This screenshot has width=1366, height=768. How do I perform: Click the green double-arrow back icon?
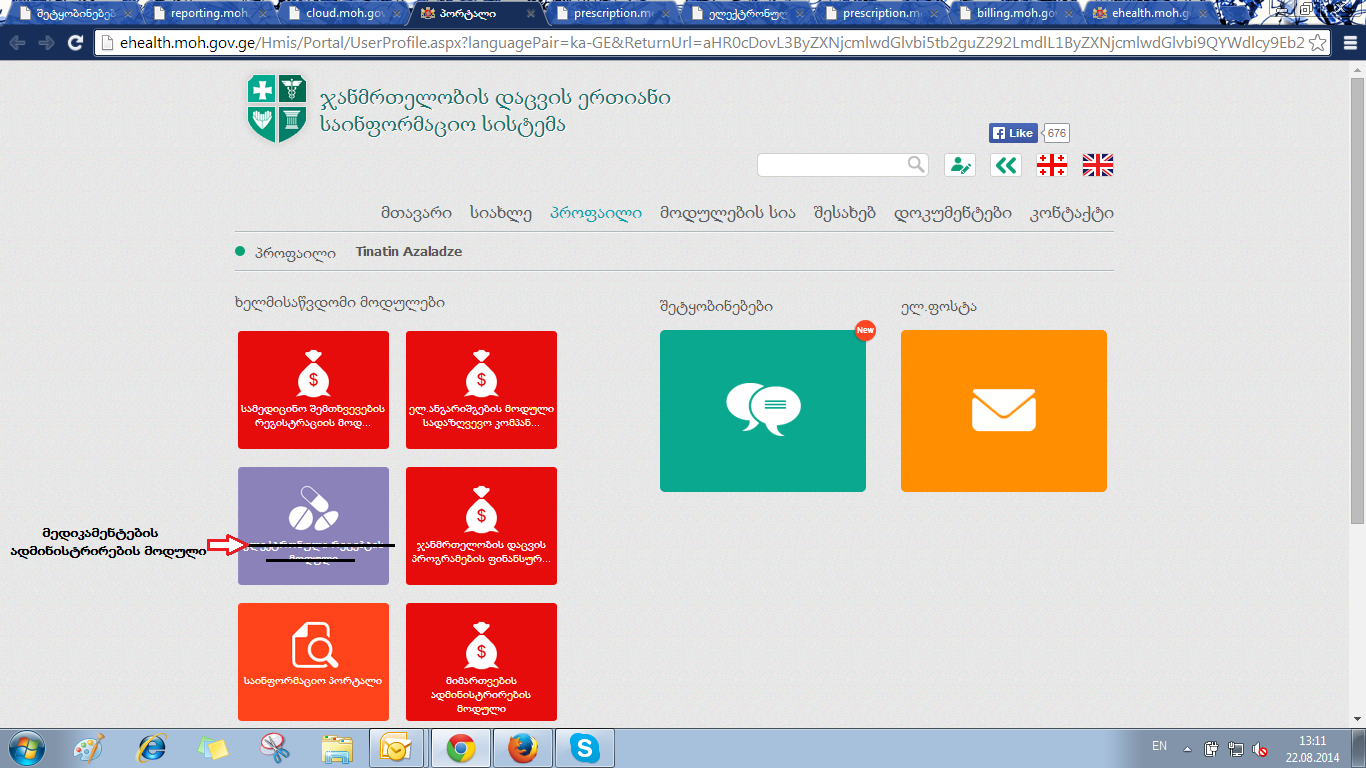click(1005, 166)
